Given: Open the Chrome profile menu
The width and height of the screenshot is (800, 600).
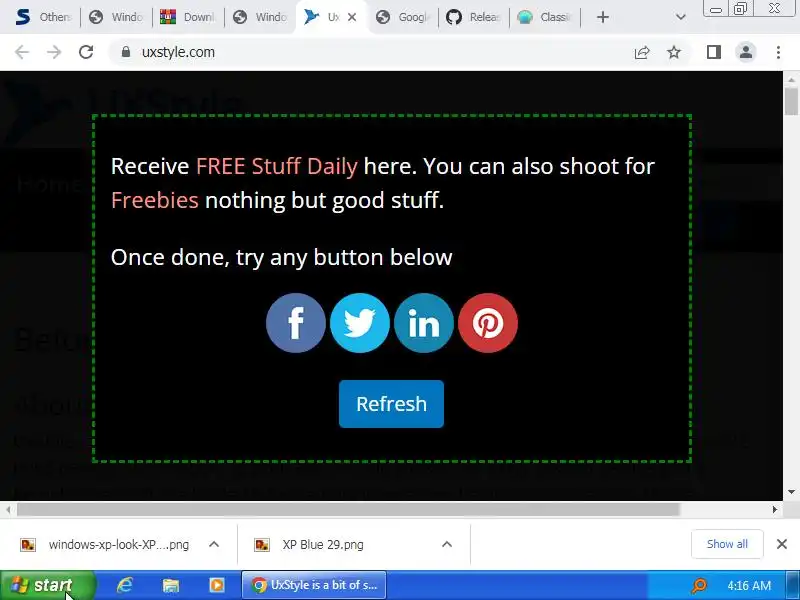Looking at the screenshot, I should pos(746,52).
